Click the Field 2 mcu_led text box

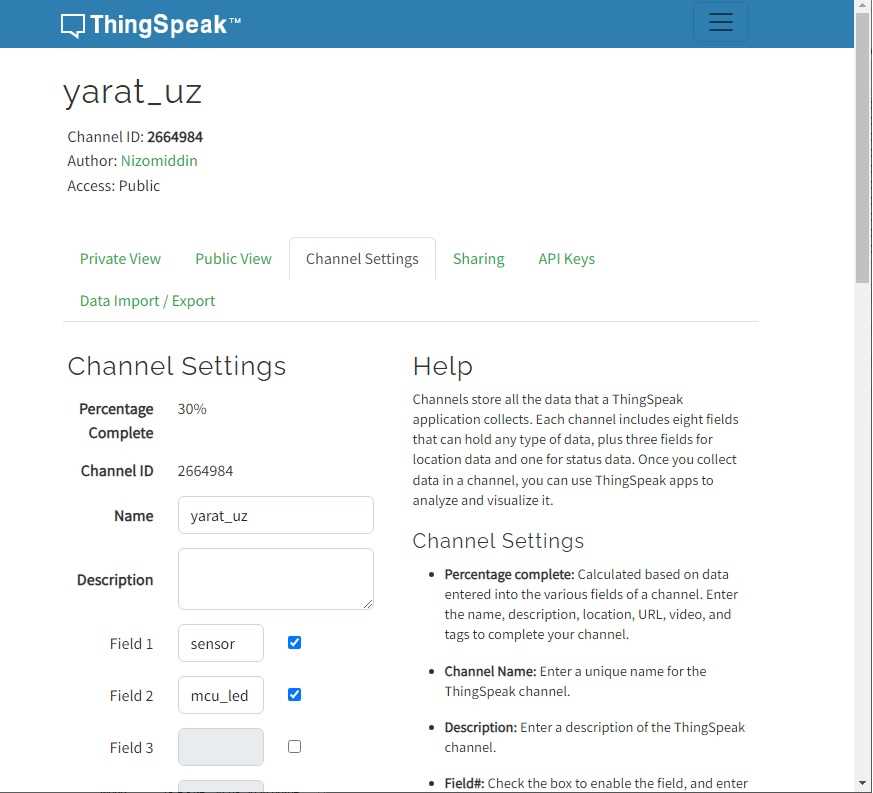tap(221, 695)
